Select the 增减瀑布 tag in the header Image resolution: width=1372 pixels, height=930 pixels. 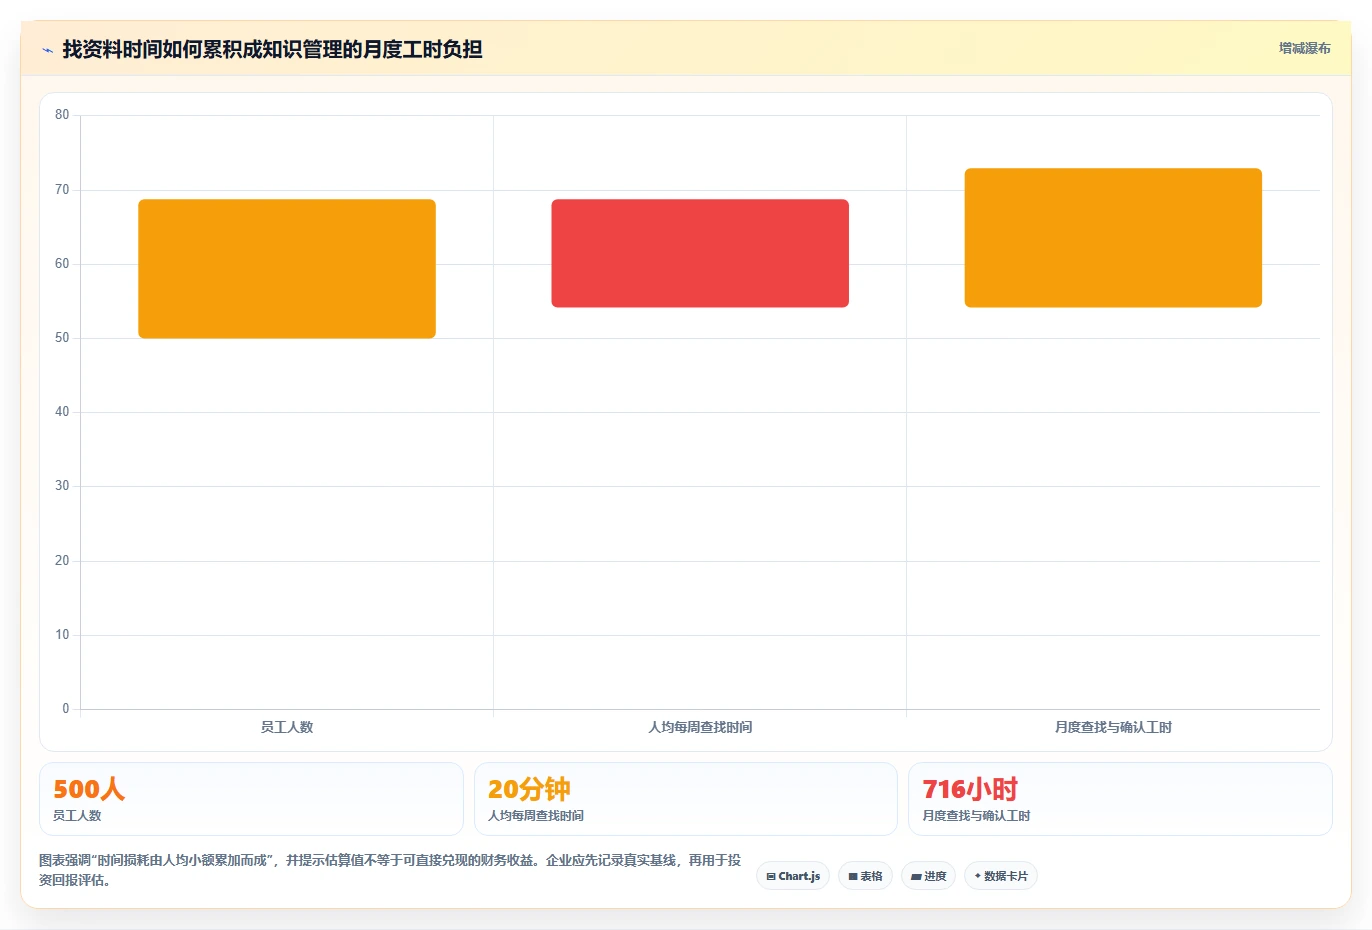click(x=1304, y=48)
